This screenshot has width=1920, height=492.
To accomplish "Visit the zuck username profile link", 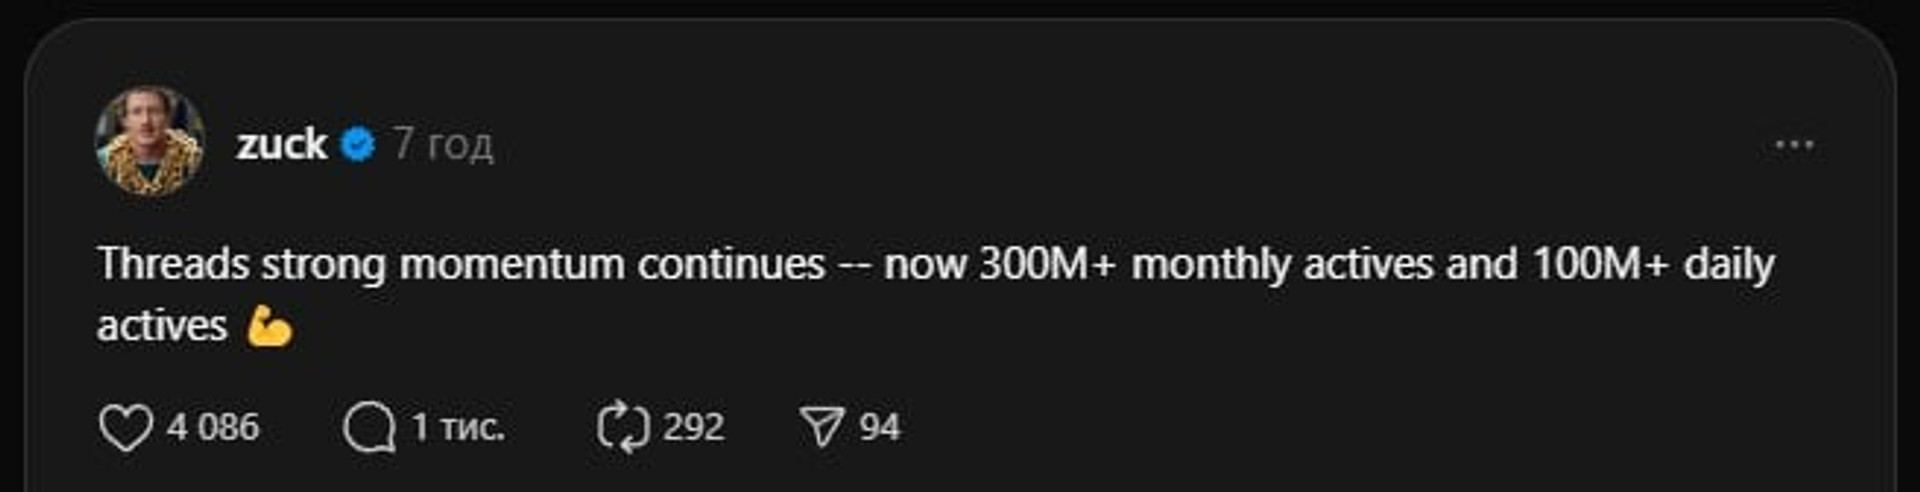I will (x=281, y=145).
